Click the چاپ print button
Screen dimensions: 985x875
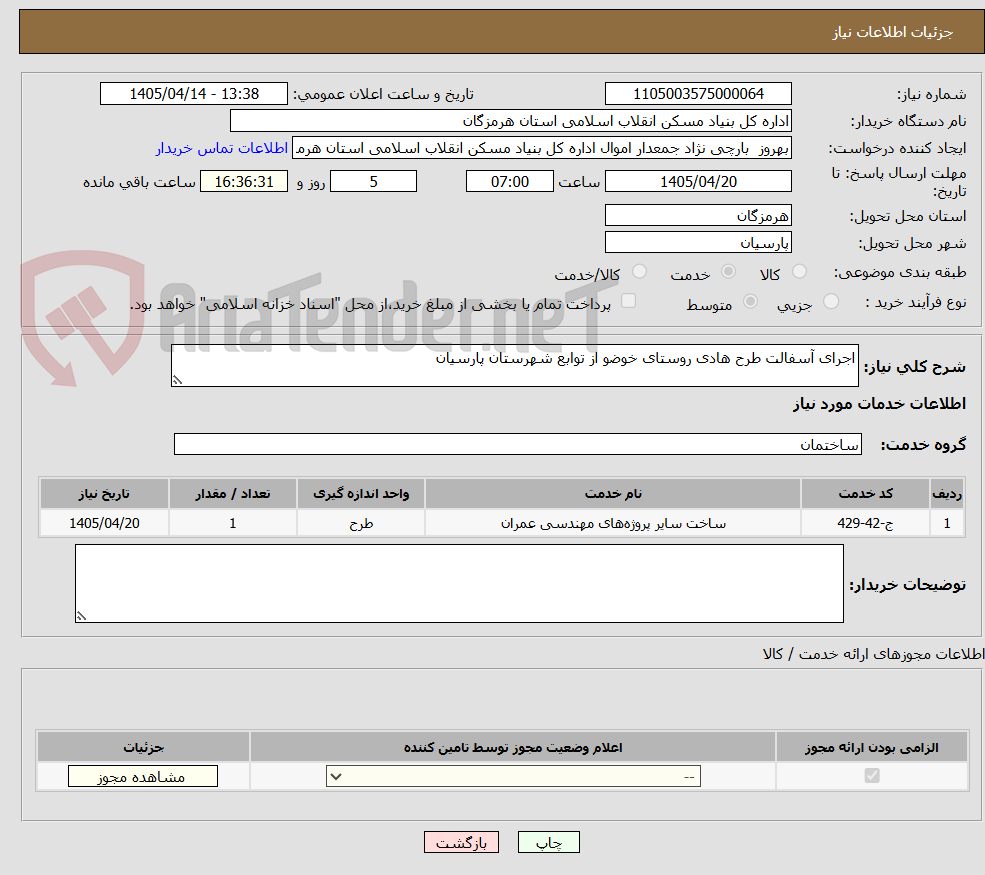point(548,842)
